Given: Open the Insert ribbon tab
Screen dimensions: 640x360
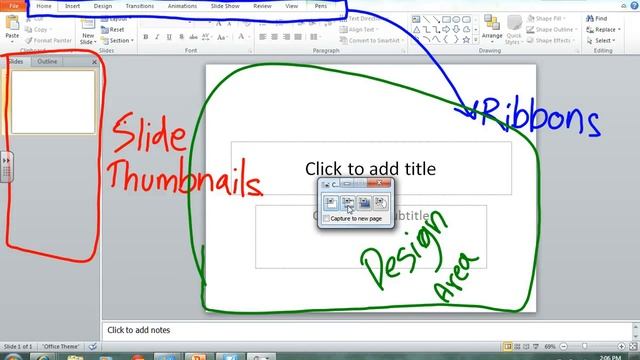Looking at the screenshot, I should pos(72,6).
